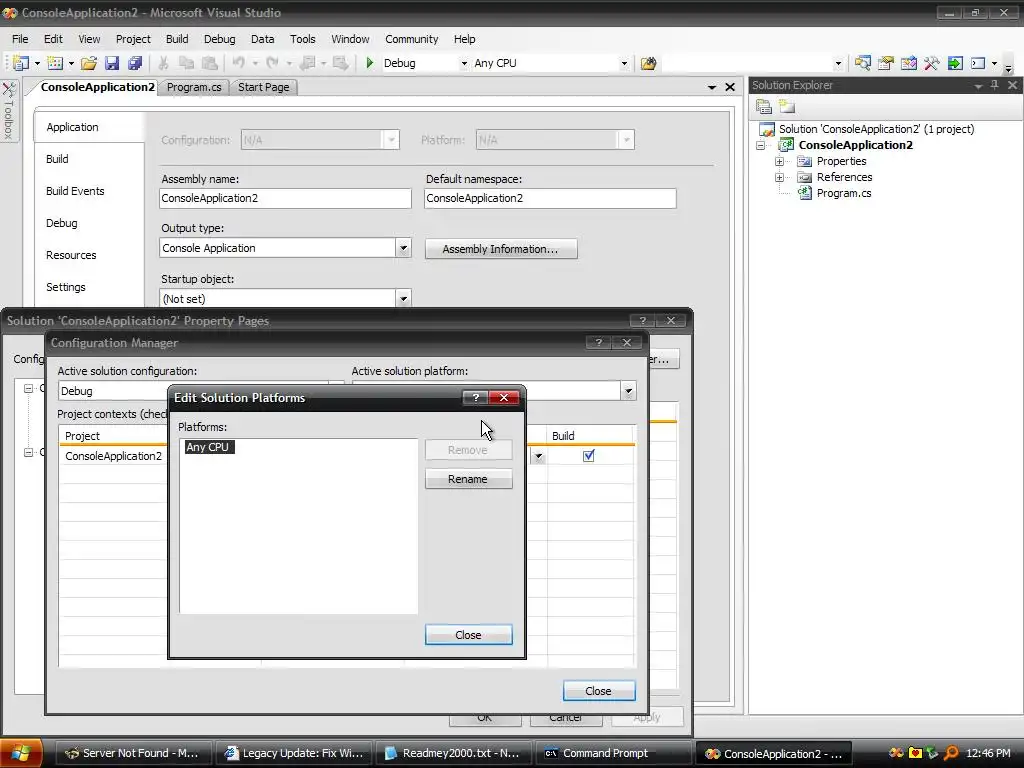Image resolution: width=1024 pixels, height=768 pixels.
Task: Open the Object Browser toolbar icon
Action: coord(908,63)
